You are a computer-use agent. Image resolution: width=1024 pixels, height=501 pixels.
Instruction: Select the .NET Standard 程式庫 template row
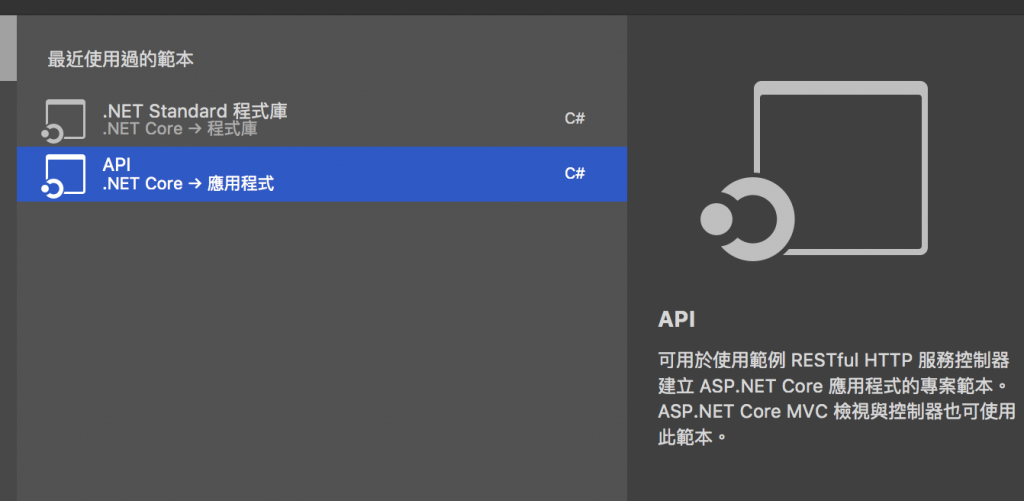[321, 119]
